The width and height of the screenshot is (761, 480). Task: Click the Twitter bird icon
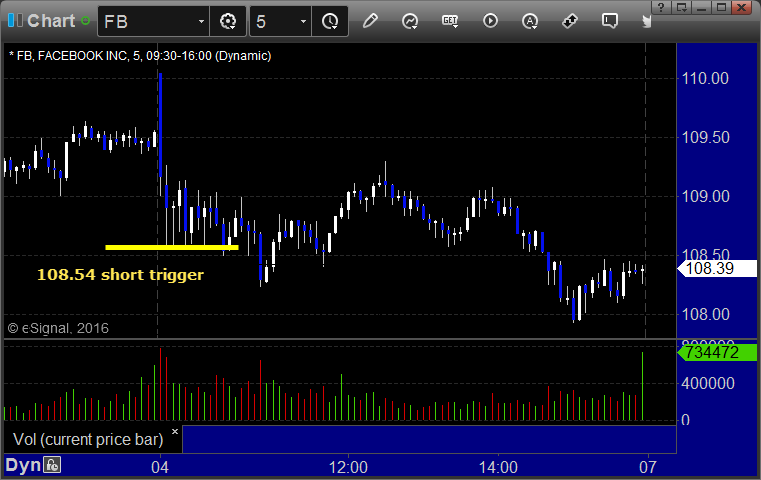tap(646, 21)
